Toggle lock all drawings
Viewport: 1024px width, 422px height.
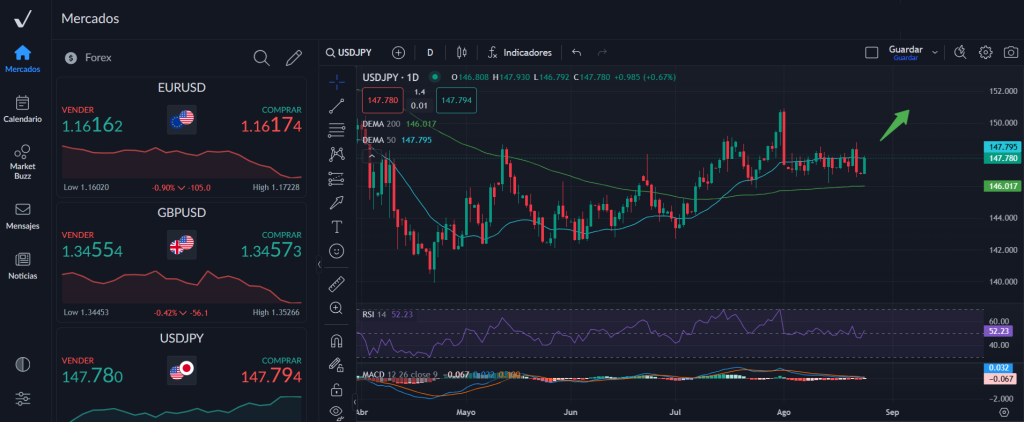pyautogui.click(x=337, y=390)
